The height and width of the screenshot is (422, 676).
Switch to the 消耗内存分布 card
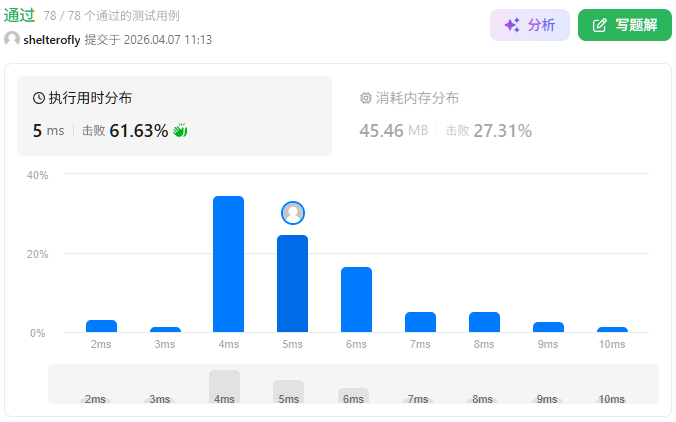tap(500, 115)
